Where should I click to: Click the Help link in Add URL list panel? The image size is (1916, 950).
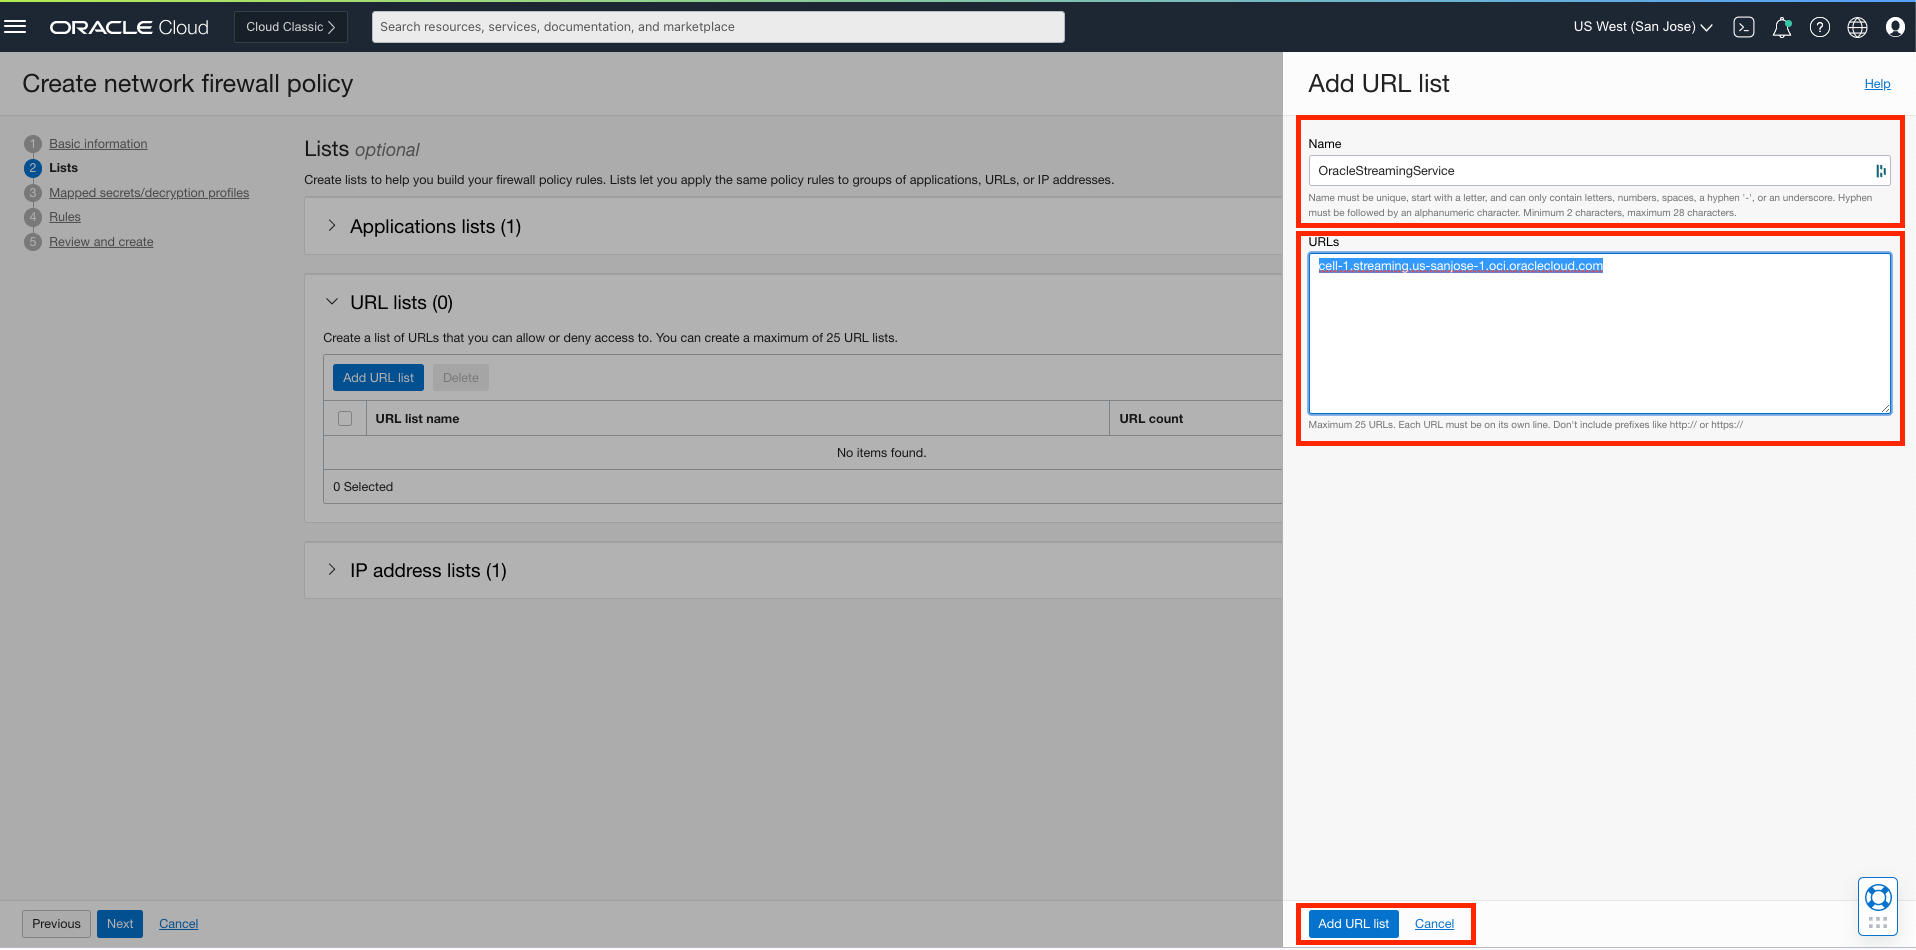(1877, 83)
